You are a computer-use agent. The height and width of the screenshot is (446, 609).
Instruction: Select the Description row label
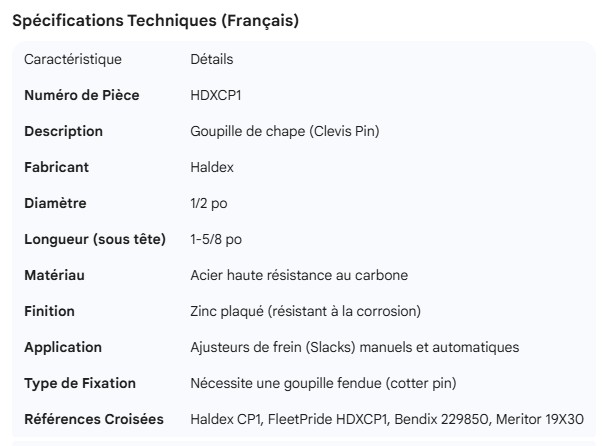pos(63,131)
